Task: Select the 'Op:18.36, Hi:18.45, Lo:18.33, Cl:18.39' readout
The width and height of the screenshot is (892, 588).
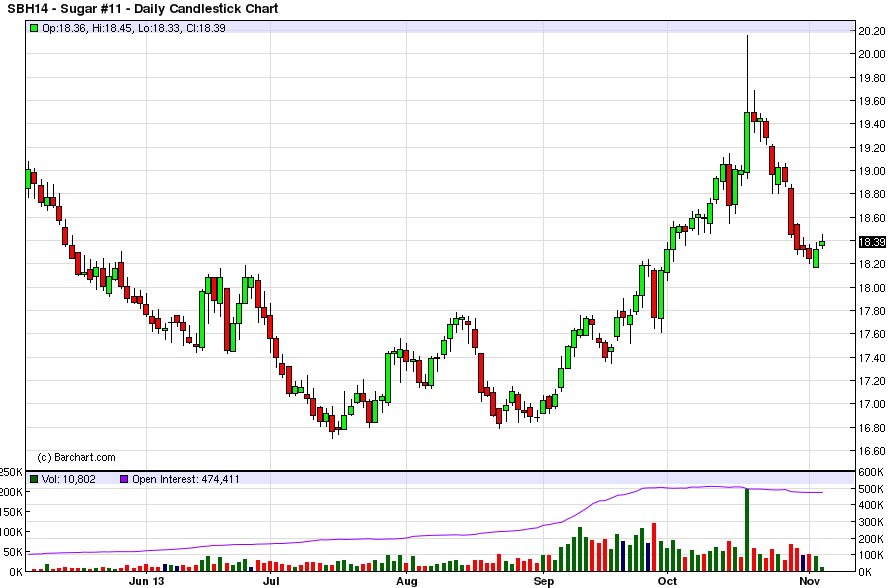Action: point(134,28)
